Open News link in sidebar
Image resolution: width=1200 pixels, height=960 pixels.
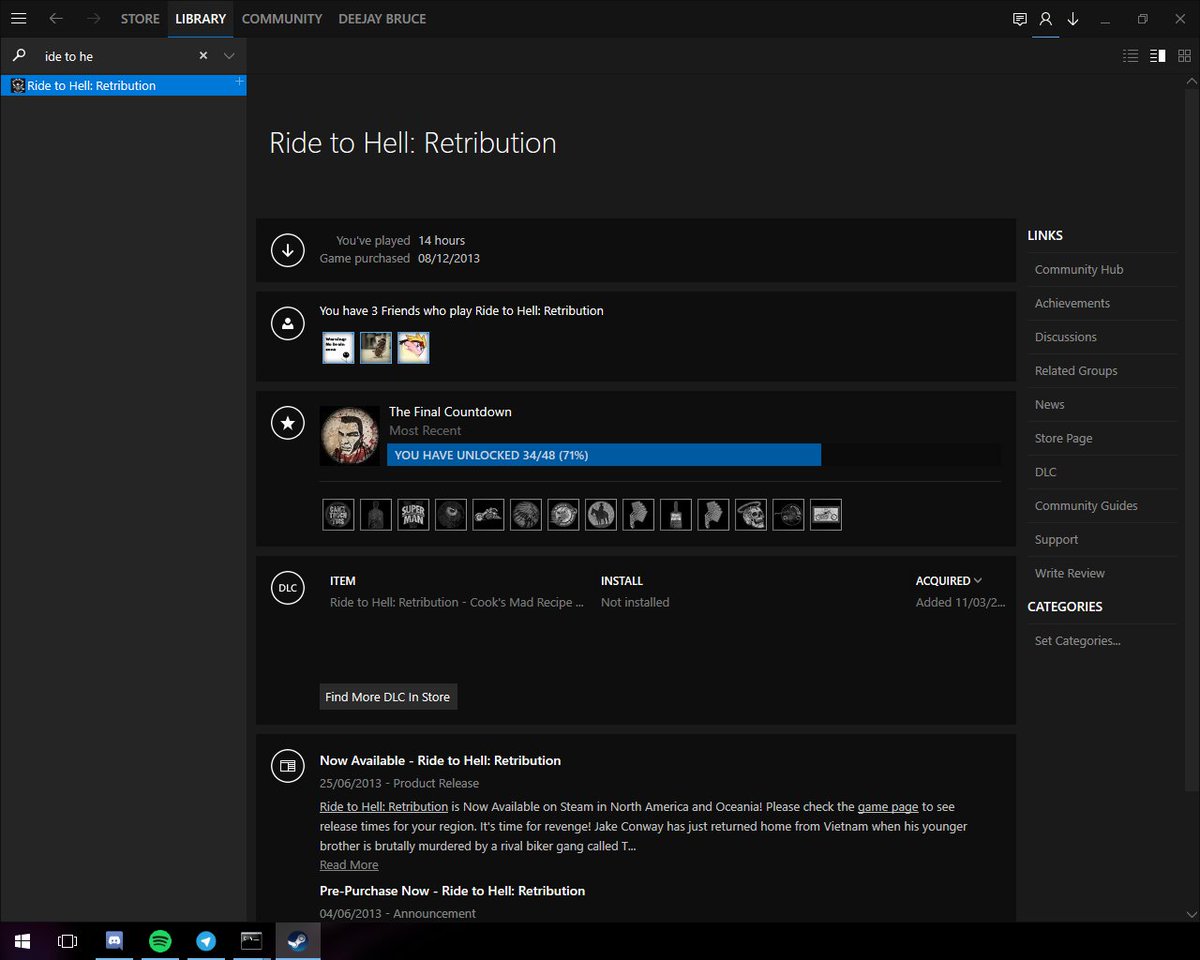[x=1050, y=404]
